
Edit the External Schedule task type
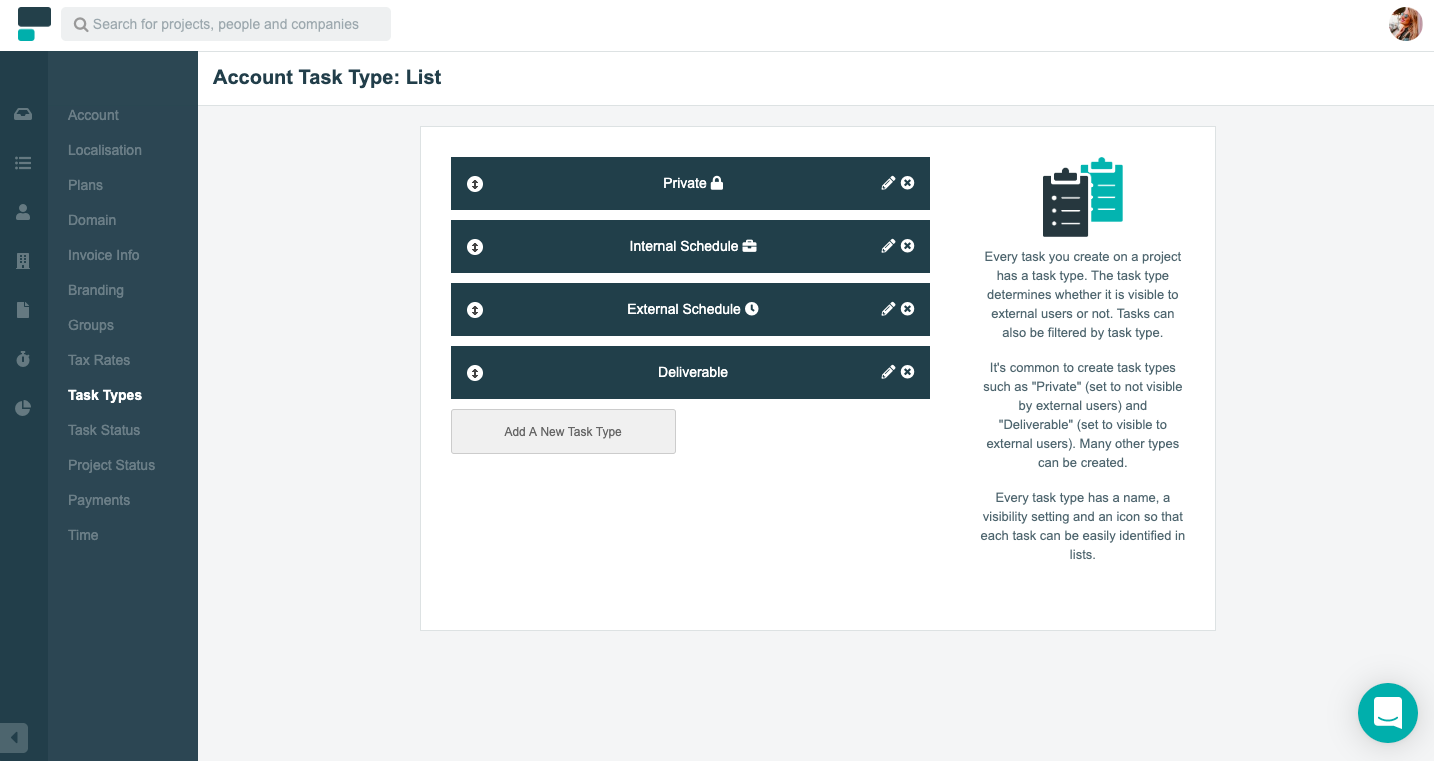click(888, 309)
